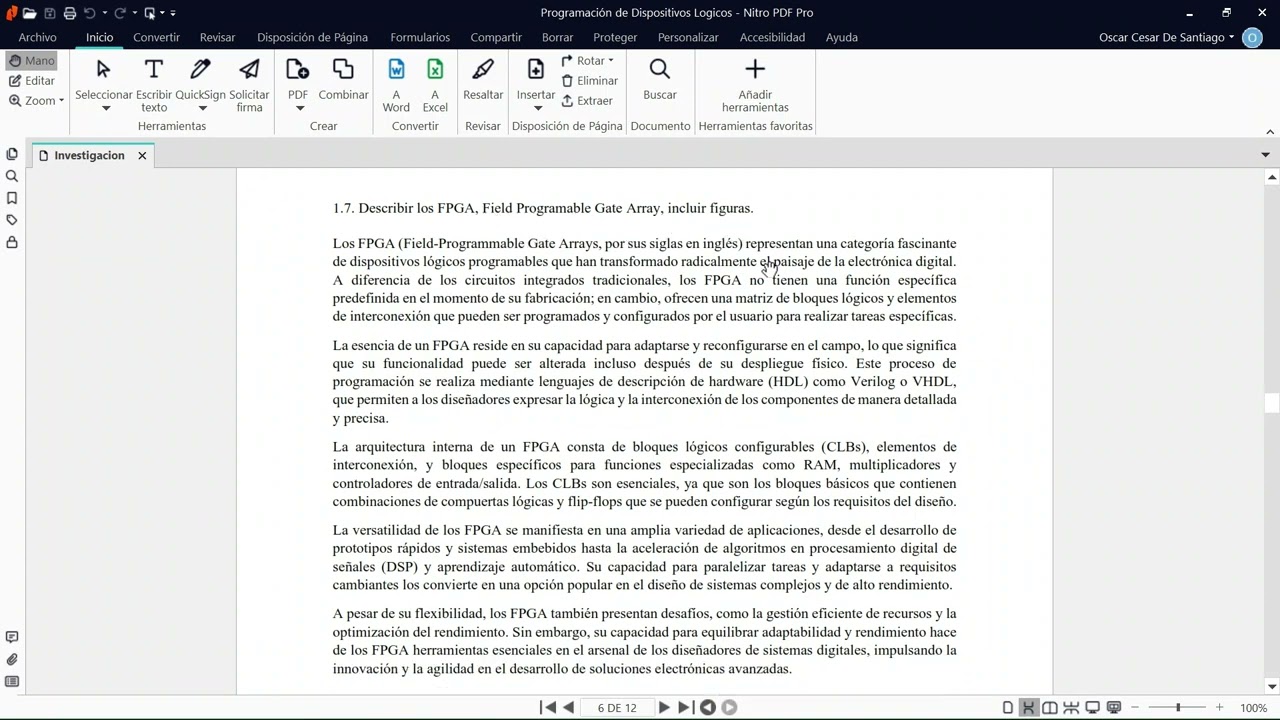The height and width of the screenshot is (720, 1280).
Task: Select the Resaltar highlighter tool
Action: [483, 69]
